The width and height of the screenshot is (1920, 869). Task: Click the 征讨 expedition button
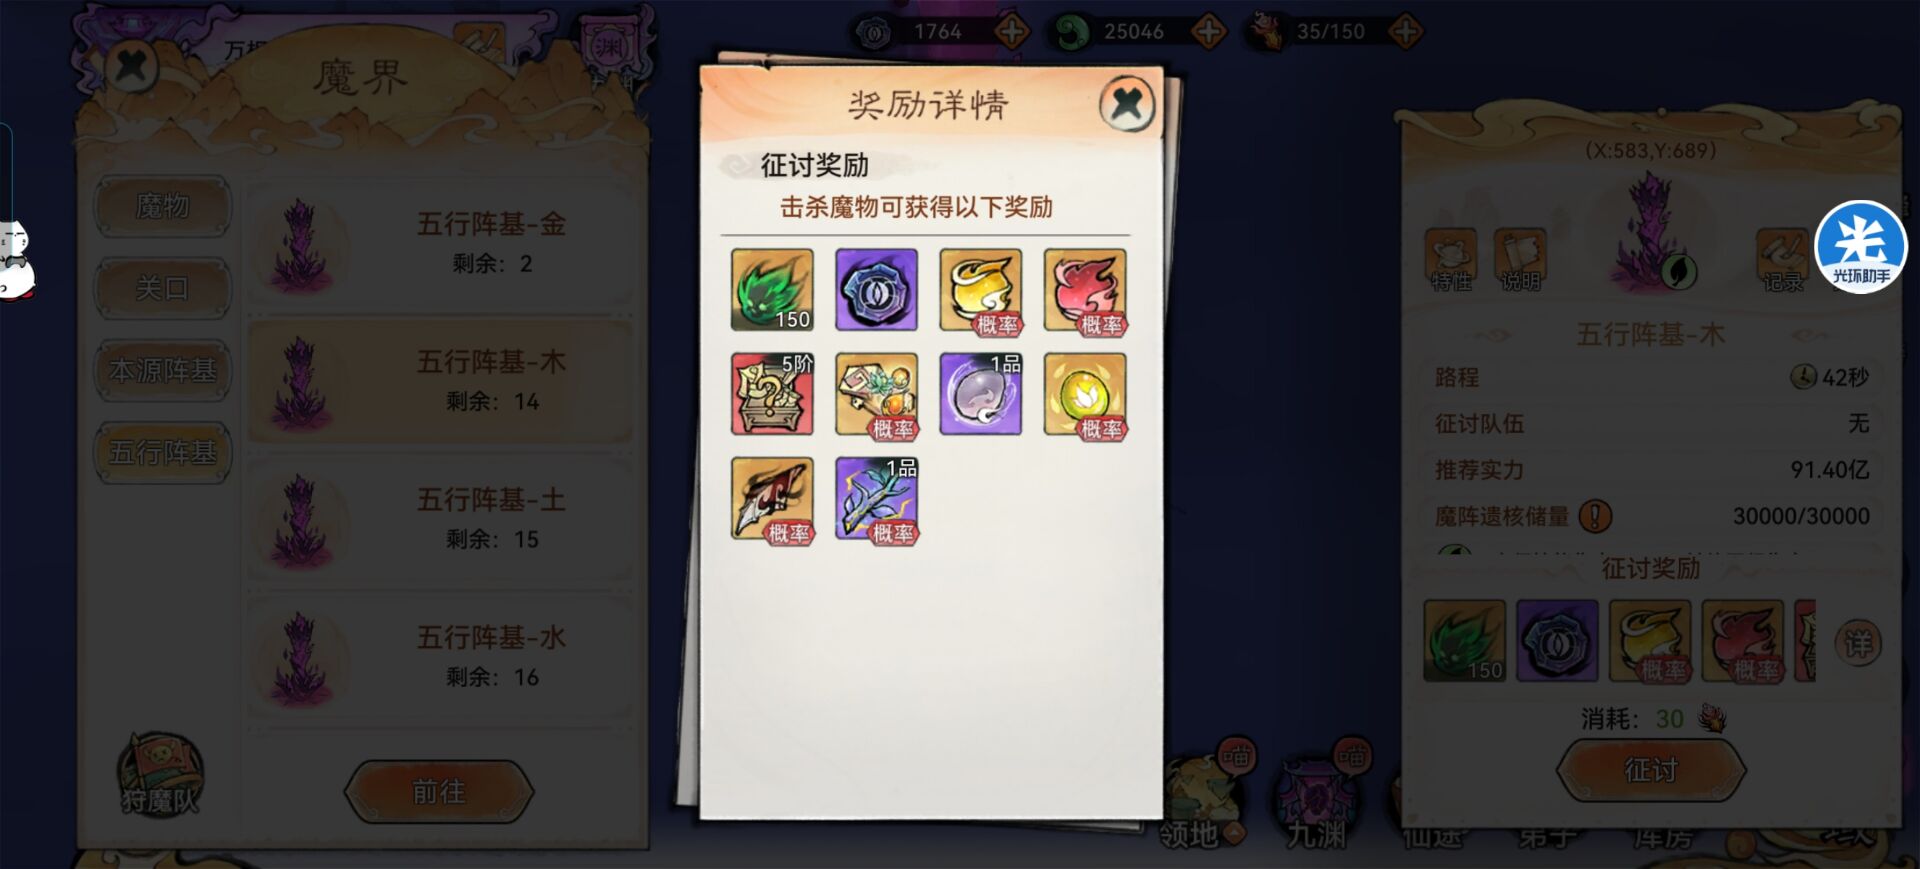(x=1651, y=770)
